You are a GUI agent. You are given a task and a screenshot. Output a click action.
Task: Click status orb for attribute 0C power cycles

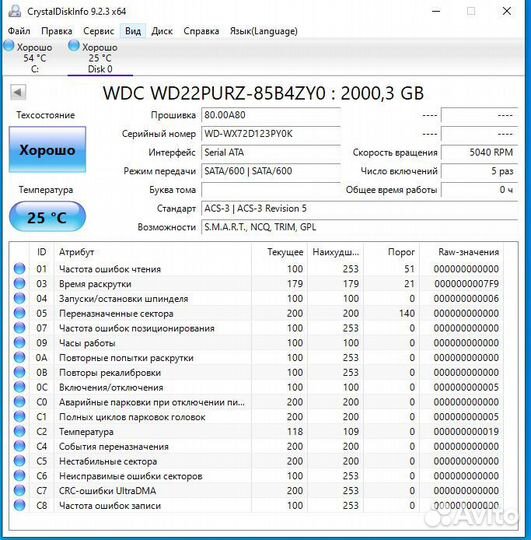[x=20, y=387]
